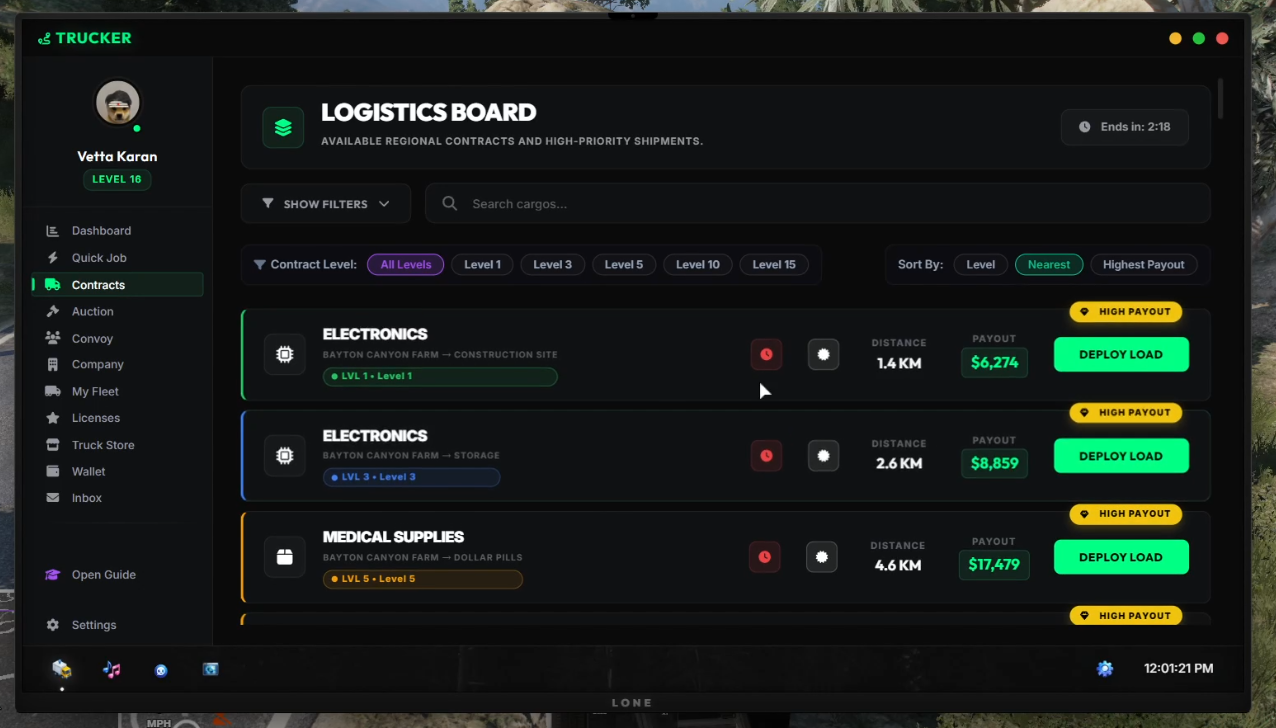Click the Contract Level funnel icon
The height and width of the screenshot is (728, 1276).
260,265
